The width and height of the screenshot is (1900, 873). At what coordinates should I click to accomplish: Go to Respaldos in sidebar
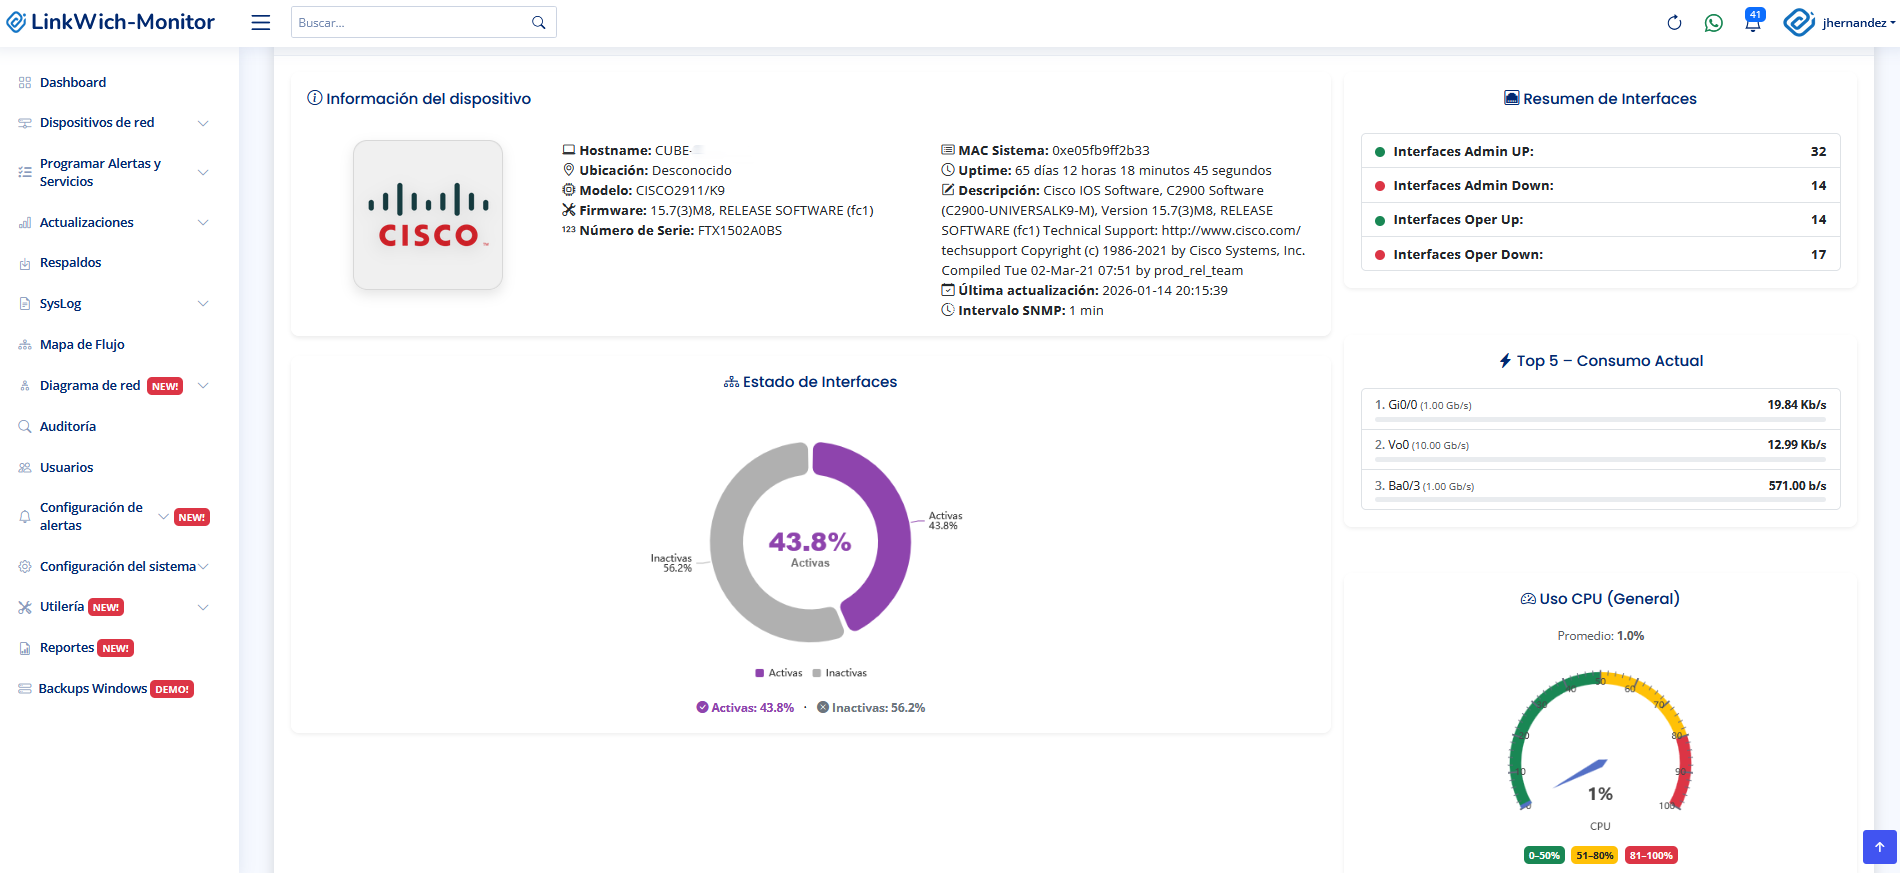click(x=70, y=263)
